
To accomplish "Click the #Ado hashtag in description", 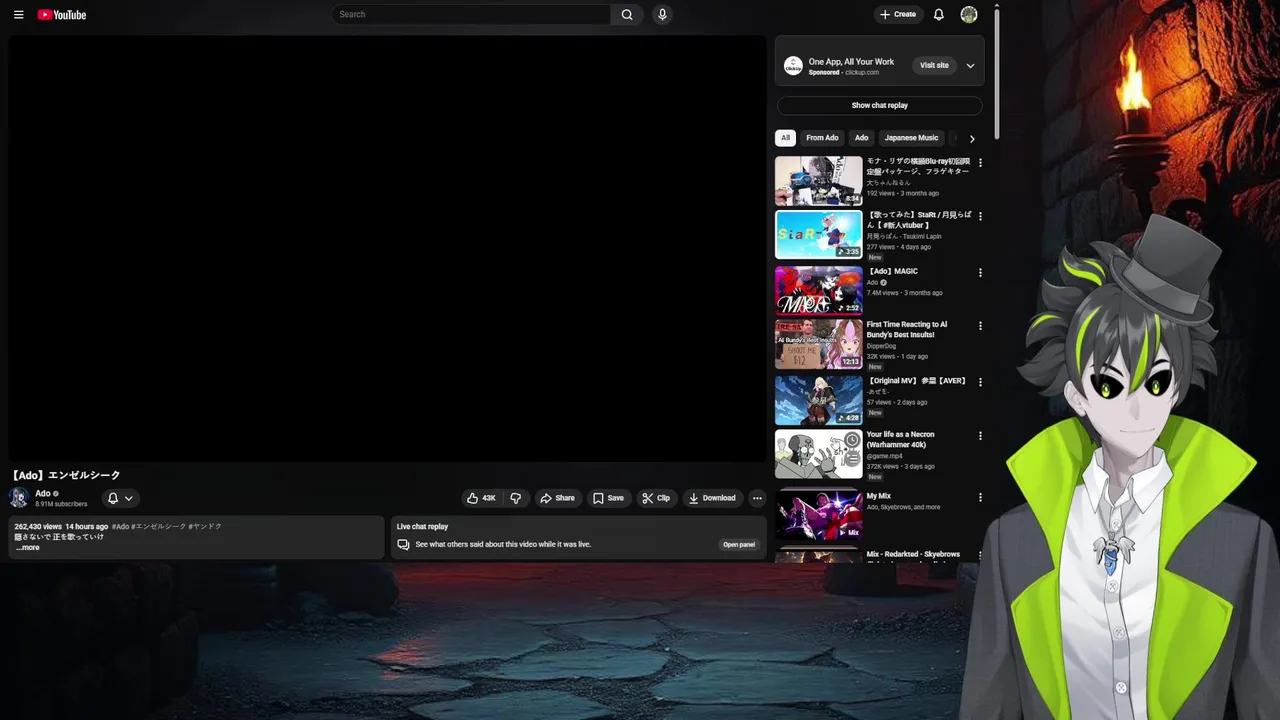I will [x=120, y=526].
